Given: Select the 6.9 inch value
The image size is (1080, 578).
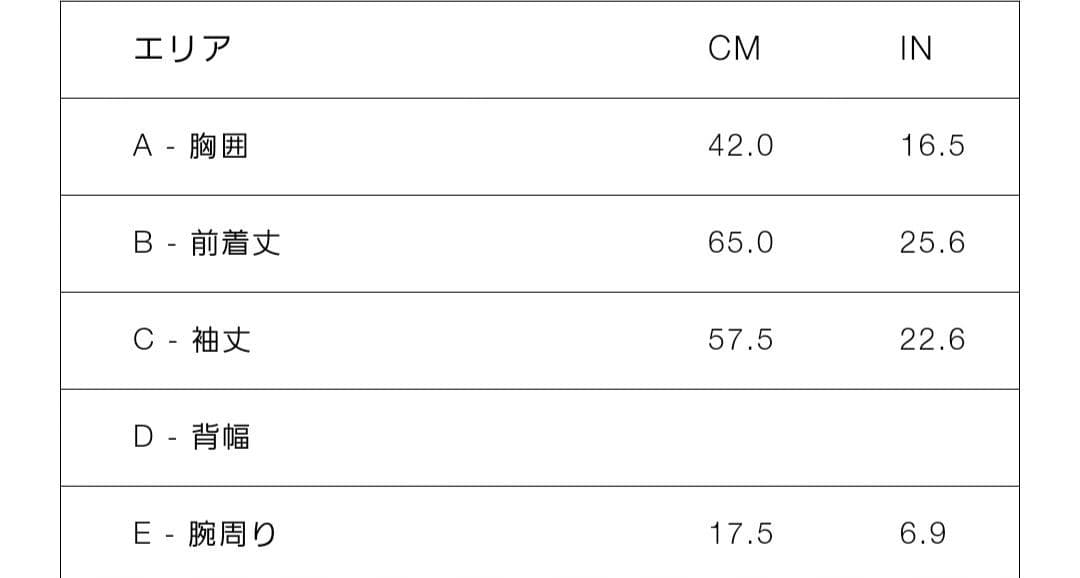Looking at the screenshot, I should 922,534.
